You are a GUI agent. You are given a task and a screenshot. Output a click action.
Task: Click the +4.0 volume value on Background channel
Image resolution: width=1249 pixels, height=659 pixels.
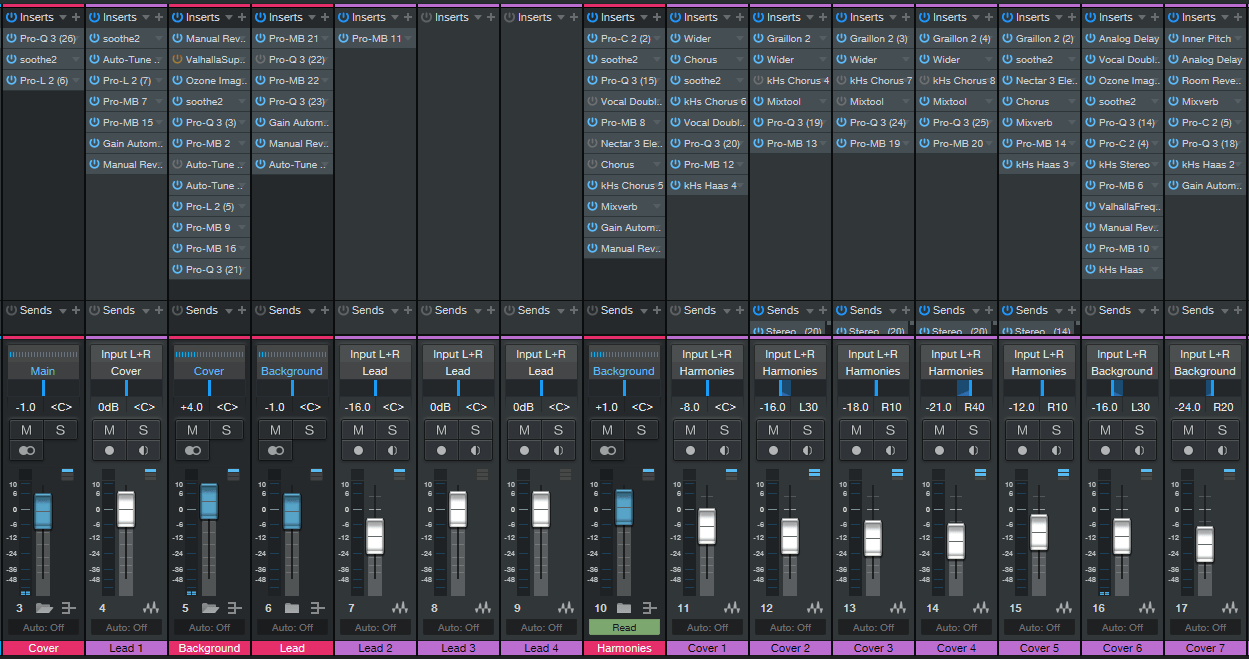(191, 407)
